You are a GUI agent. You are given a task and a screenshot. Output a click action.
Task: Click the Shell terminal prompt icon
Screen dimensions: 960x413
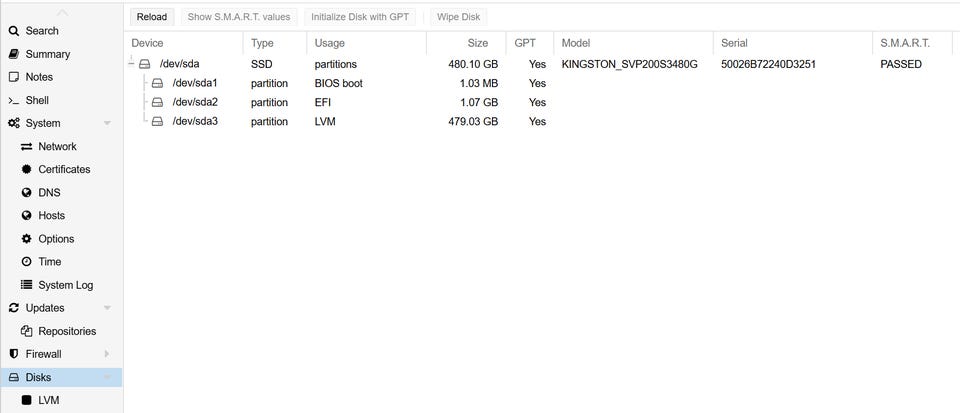(13, 100)
